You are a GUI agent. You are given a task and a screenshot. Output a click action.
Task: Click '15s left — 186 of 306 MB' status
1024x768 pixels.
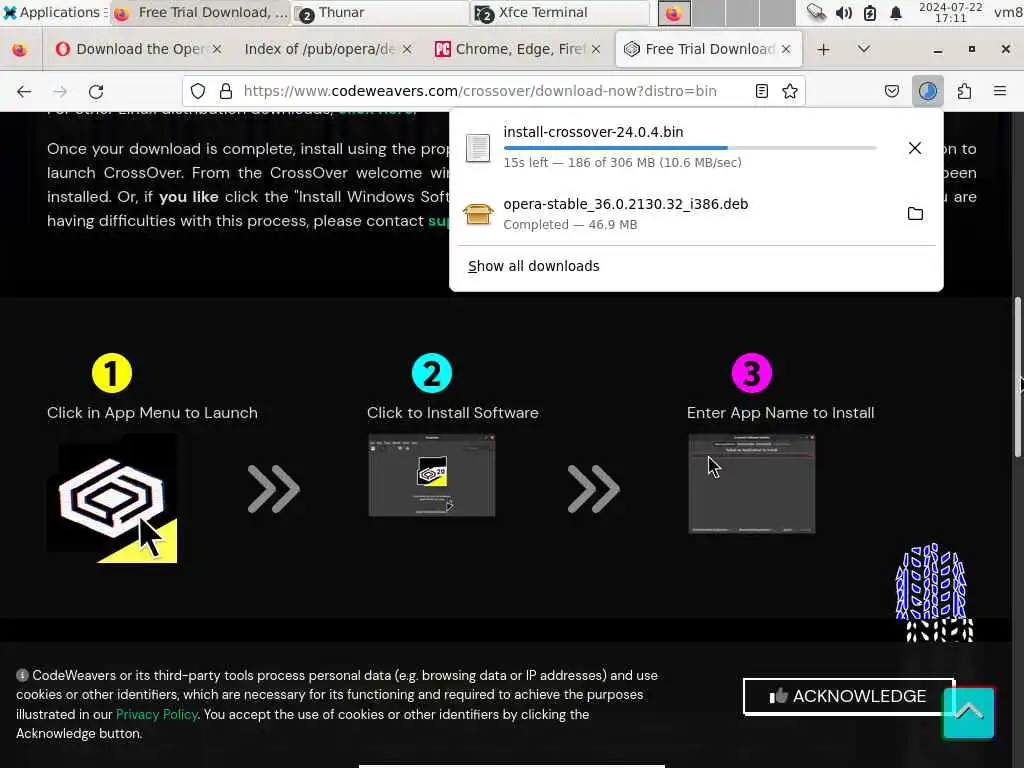tap(622, 163)
